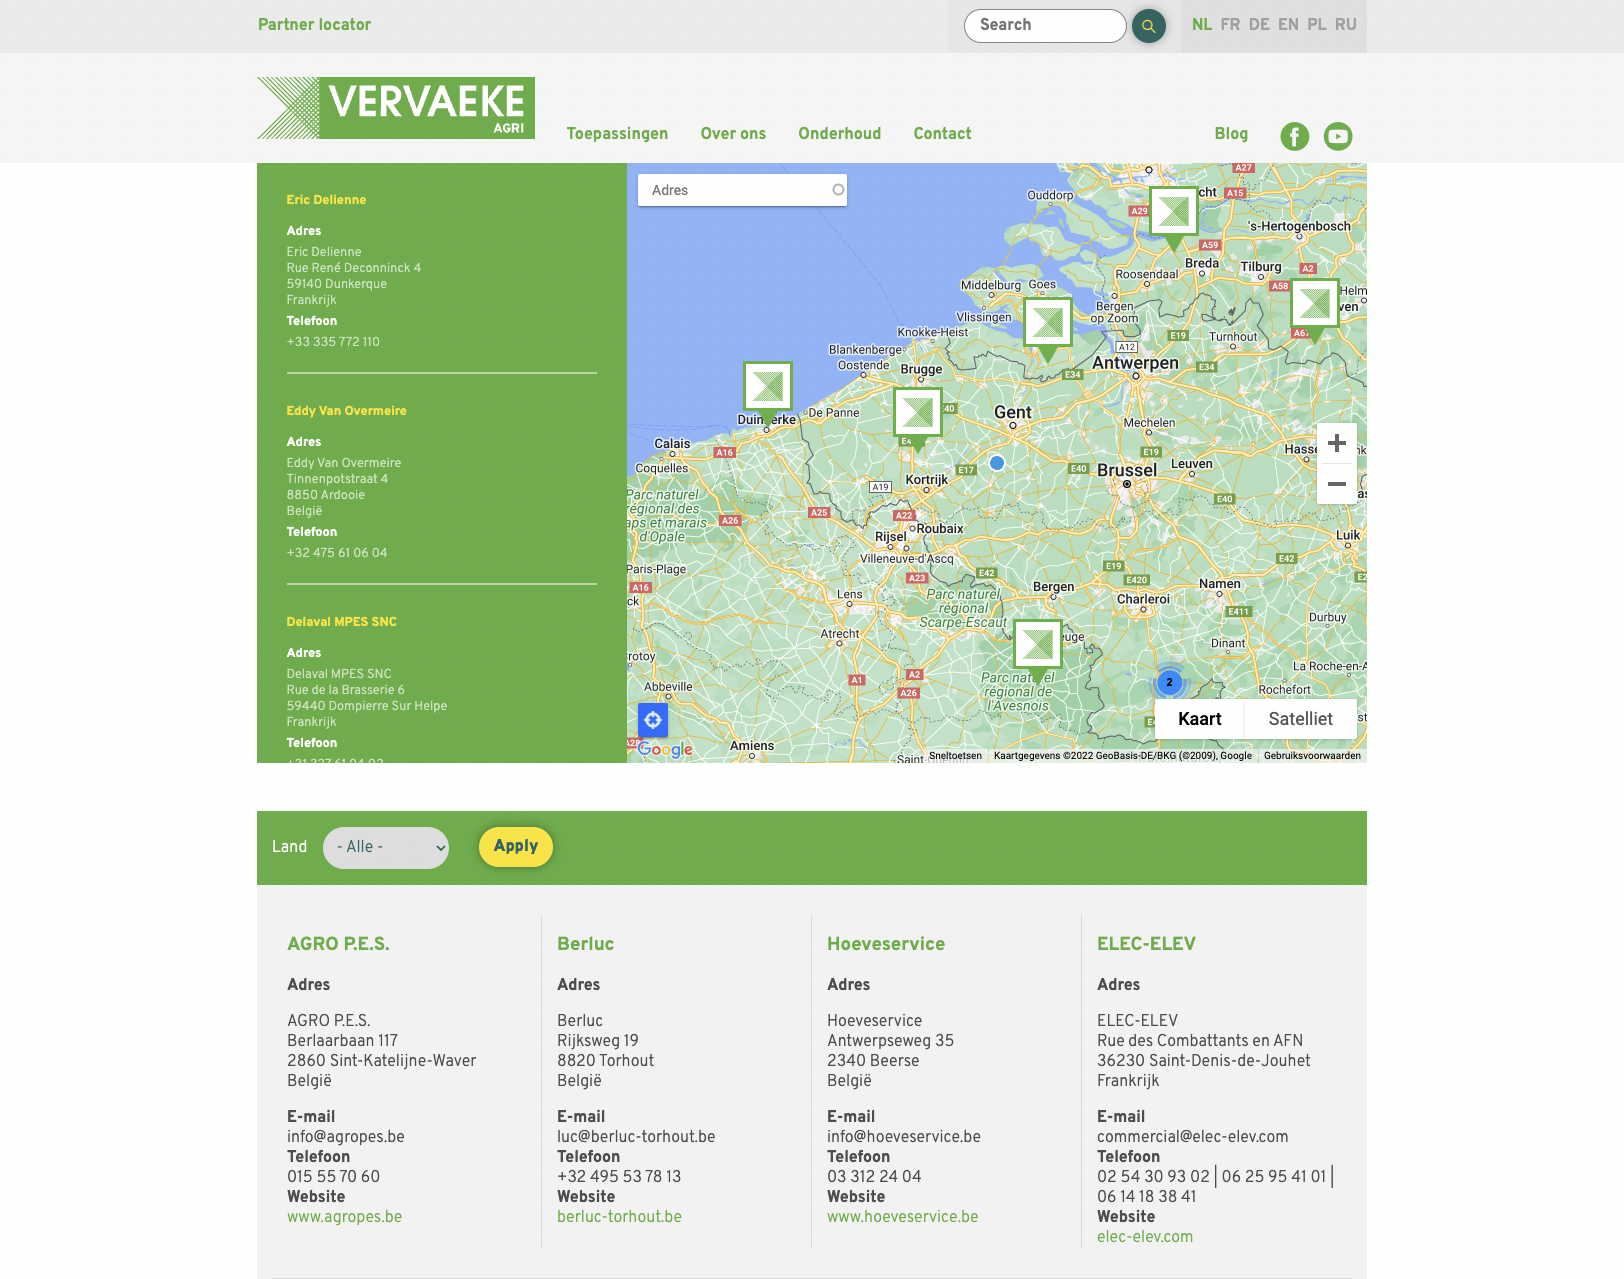Open the Land country dropdown
This screenshot has width=1624, height=1279.
coord(386,847)
